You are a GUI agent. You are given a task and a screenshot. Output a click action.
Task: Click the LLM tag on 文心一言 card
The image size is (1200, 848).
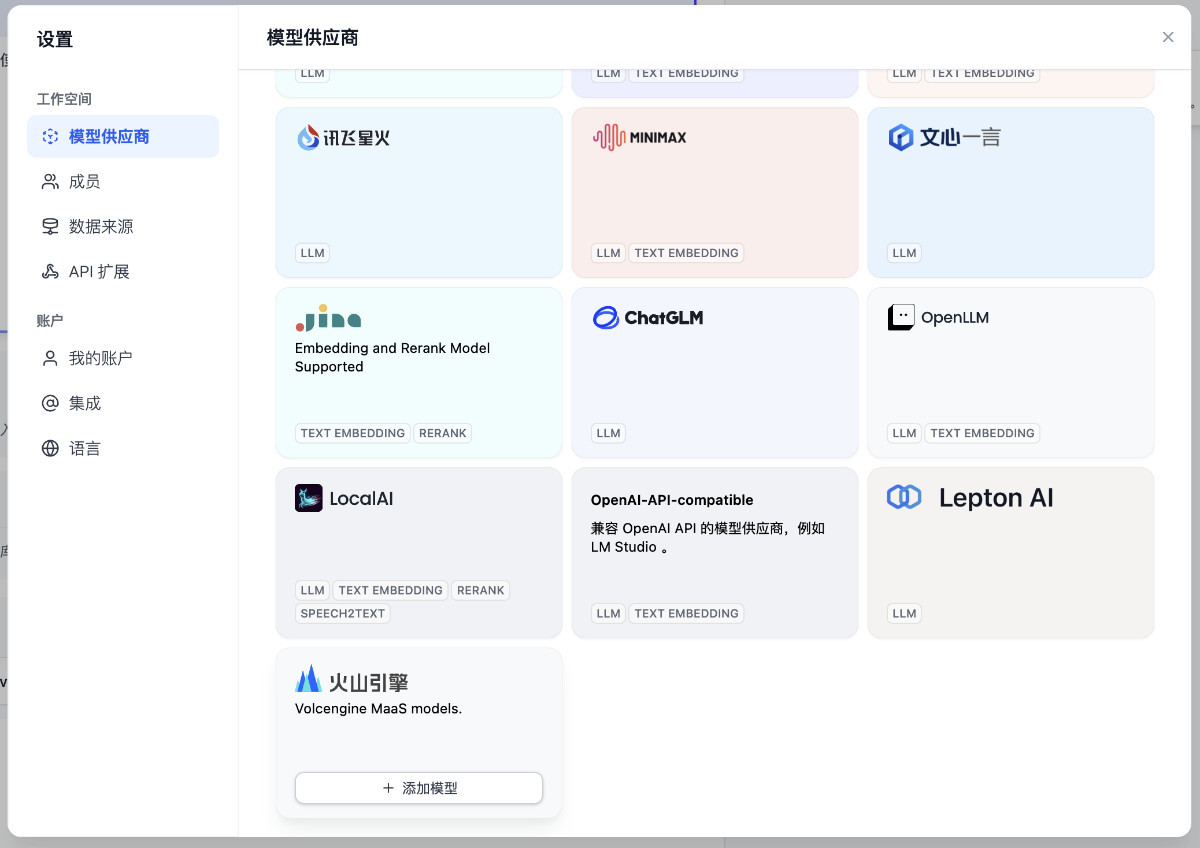point(905,253)
